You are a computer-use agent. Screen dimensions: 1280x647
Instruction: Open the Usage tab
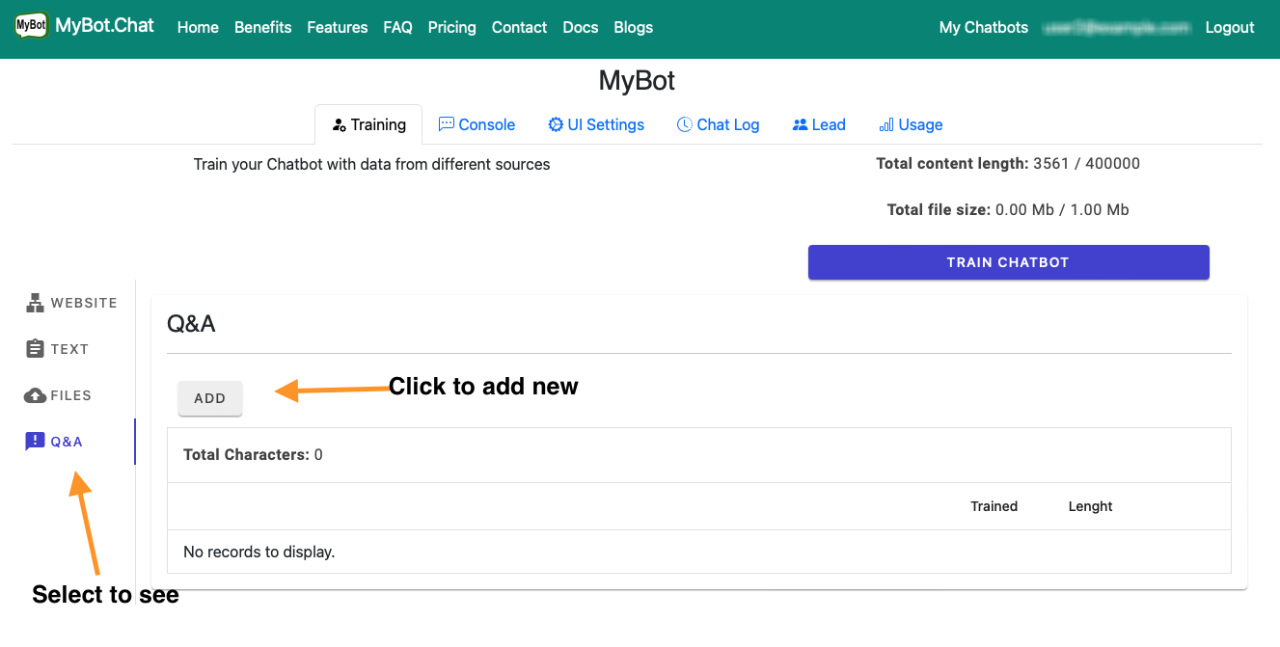(x=911, y=124)
